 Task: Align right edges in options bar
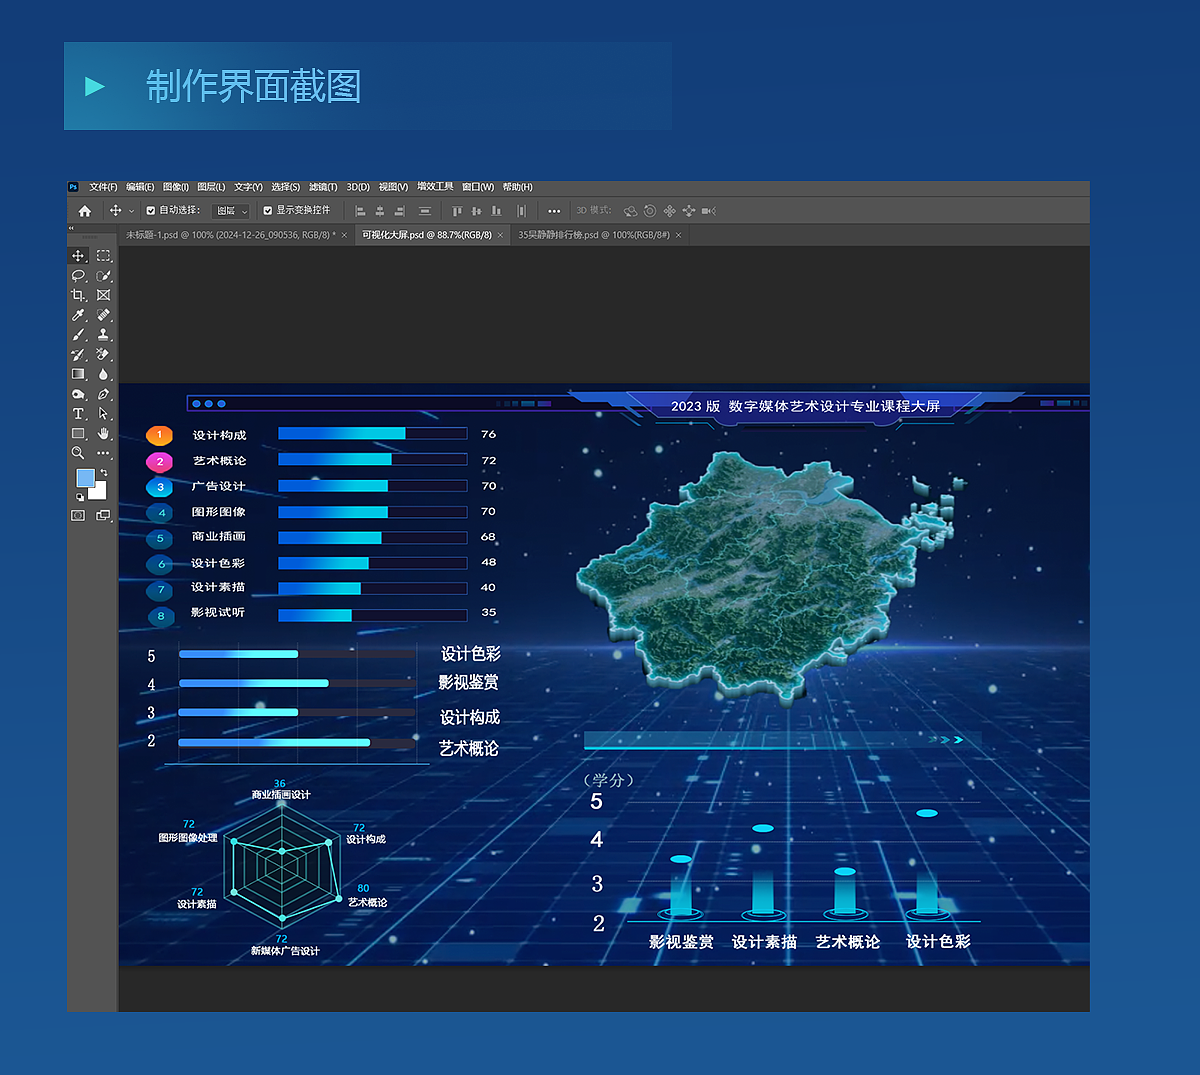click(399, 211)
